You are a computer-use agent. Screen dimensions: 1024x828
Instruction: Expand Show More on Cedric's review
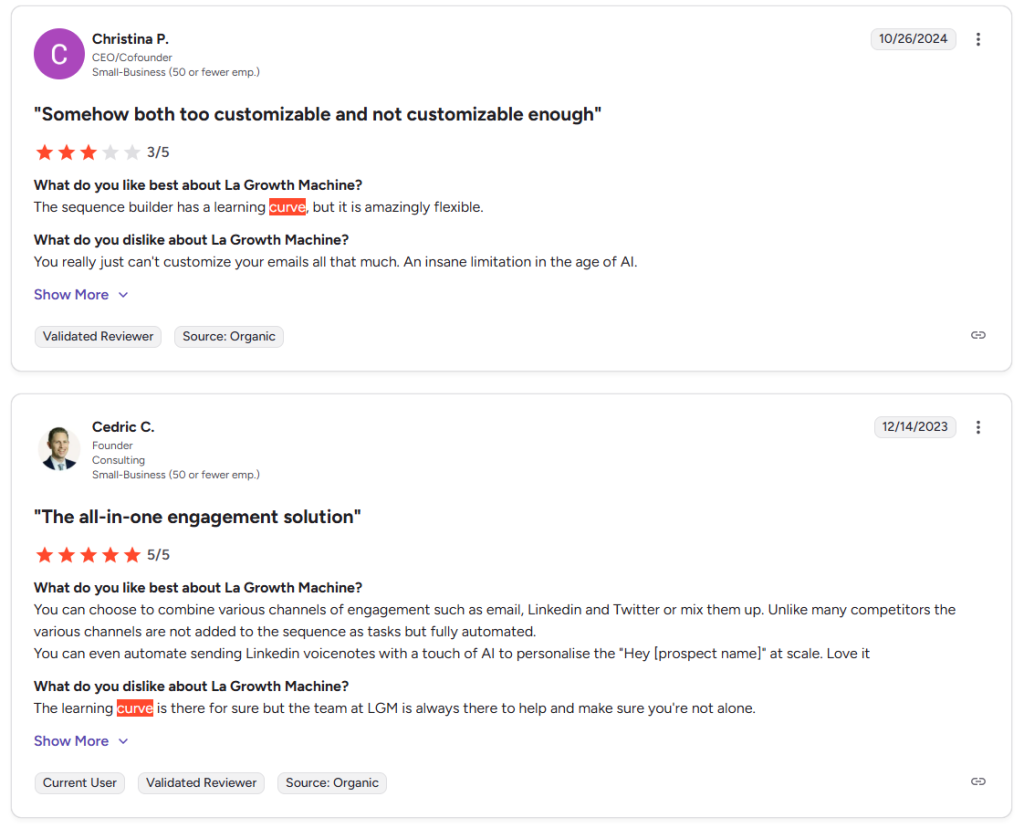pos(70,741)
